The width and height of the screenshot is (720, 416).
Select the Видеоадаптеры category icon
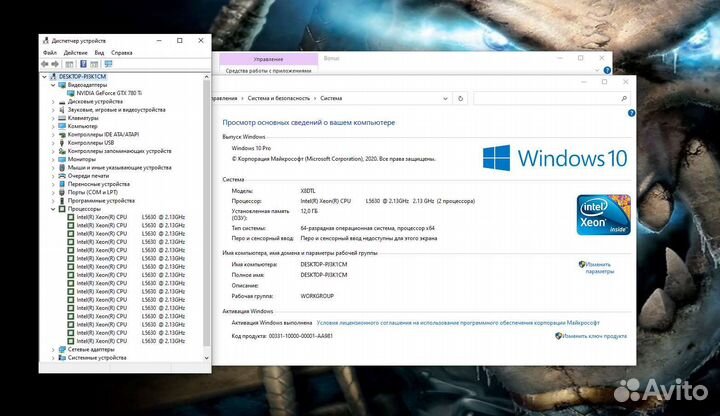click(62, 85)
